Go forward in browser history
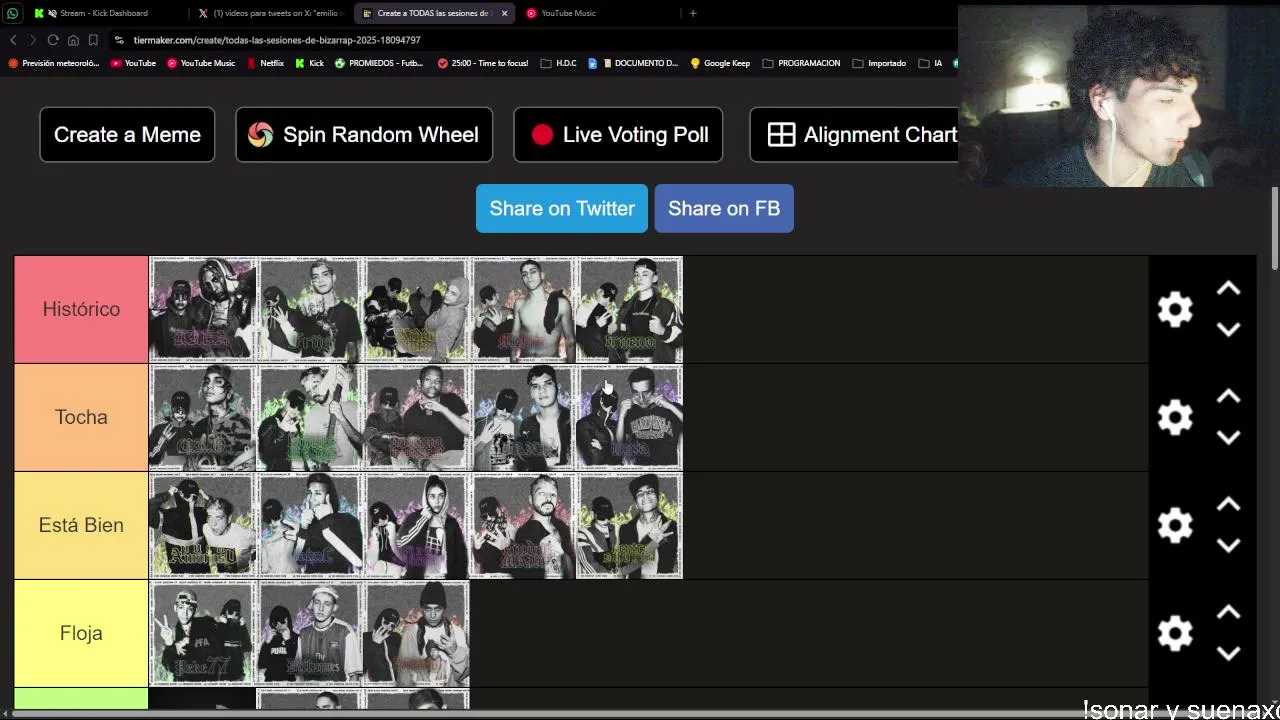 (x=33, y=40)
